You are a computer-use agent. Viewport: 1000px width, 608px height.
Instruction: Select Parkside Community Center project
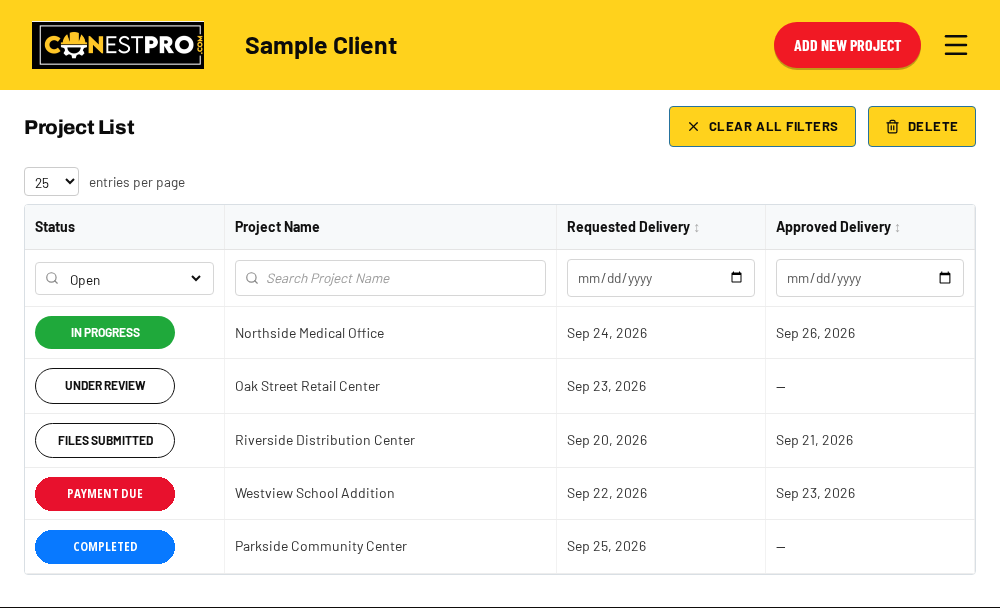(x=321, y=546)
